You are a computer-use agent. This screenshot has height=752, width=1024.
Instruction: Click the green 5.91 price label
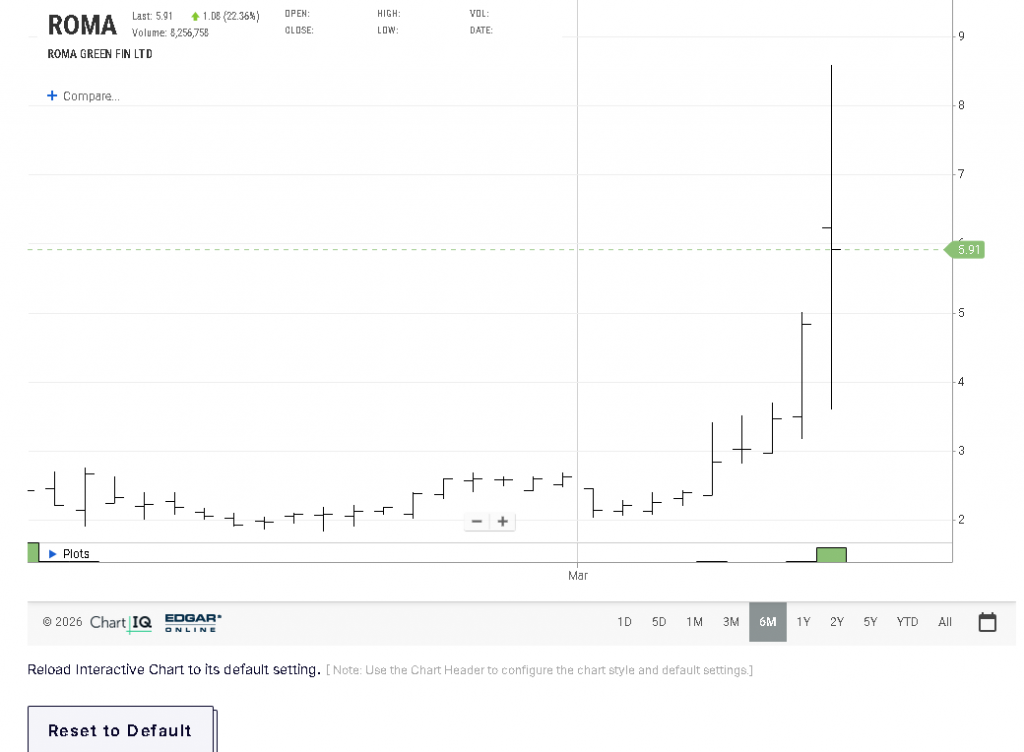point(967,249)
